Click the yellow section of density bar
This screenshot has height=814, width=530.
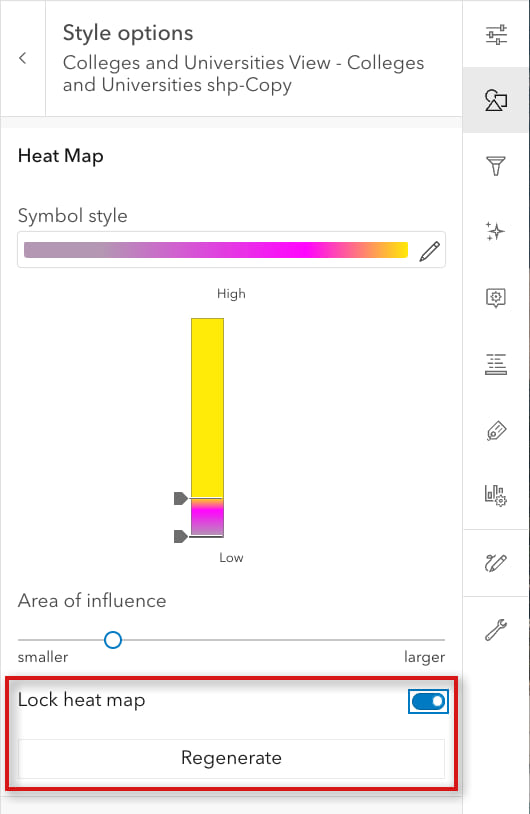208,408
